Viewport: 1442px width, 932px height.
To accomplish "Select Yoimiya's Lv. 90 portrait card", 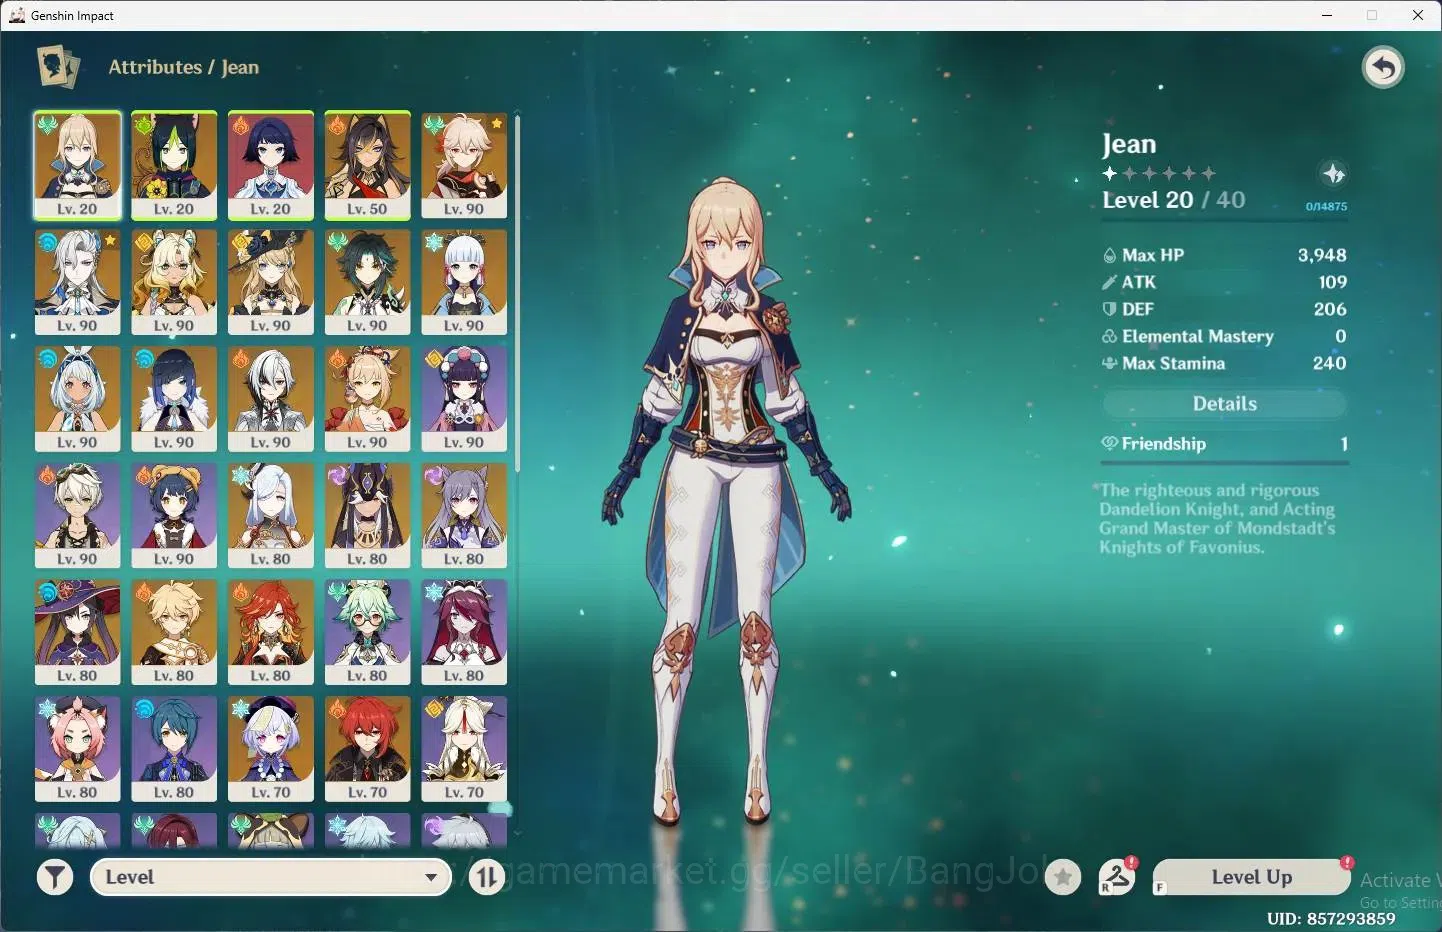I will [x=367, y=399].
